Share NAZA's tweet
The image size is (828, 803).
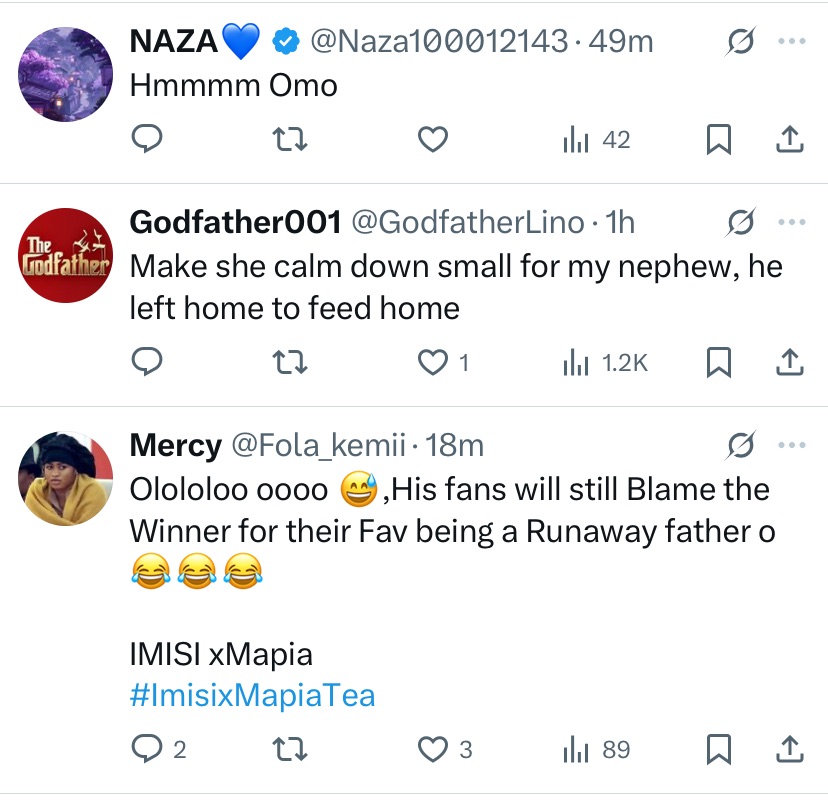tap(790, 140)
